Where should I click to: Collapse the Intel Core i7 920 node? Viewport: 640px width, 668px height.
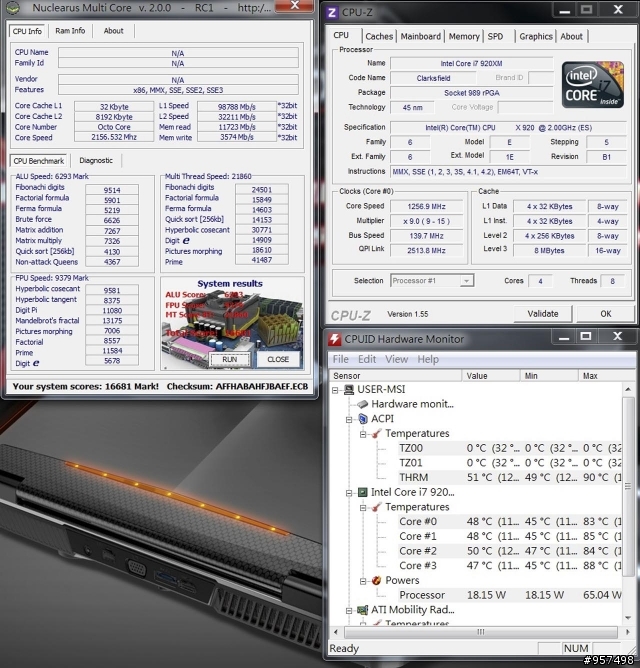pos(349,493)
